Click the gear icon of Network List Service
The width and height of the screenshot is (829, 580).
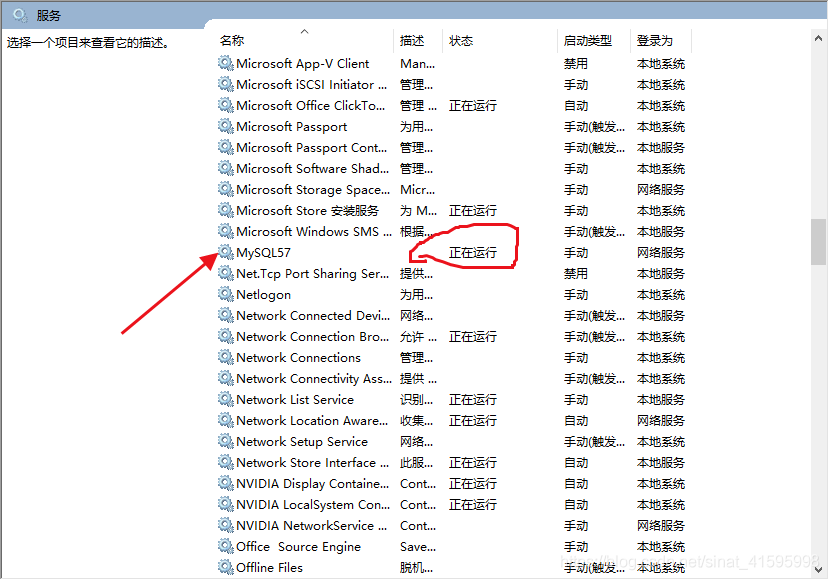[x=226, y=399]
